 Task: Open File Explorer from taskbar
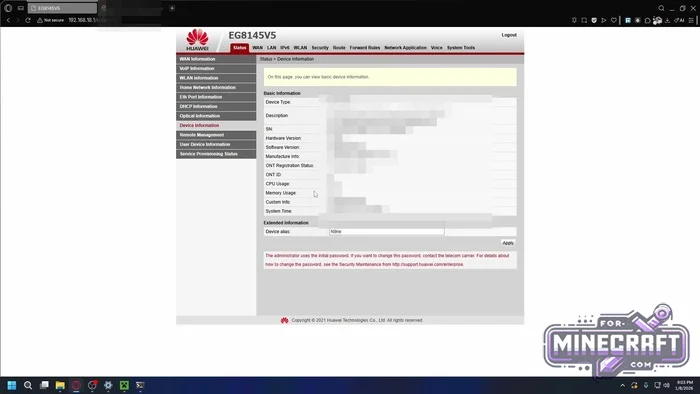[x=60, y=385]
